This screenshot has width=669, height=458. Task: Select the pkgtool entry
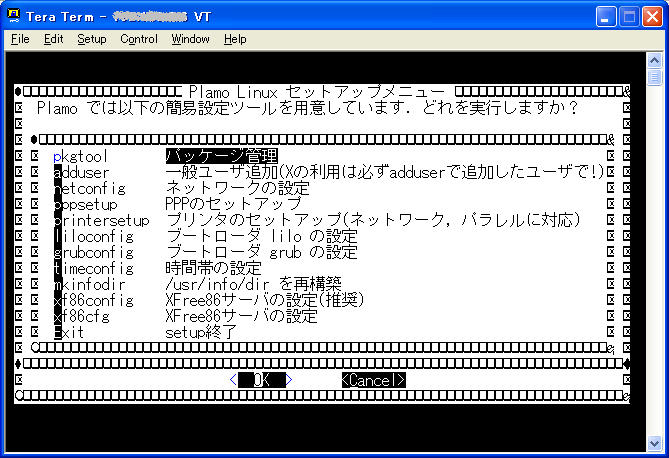pos(80,156)
